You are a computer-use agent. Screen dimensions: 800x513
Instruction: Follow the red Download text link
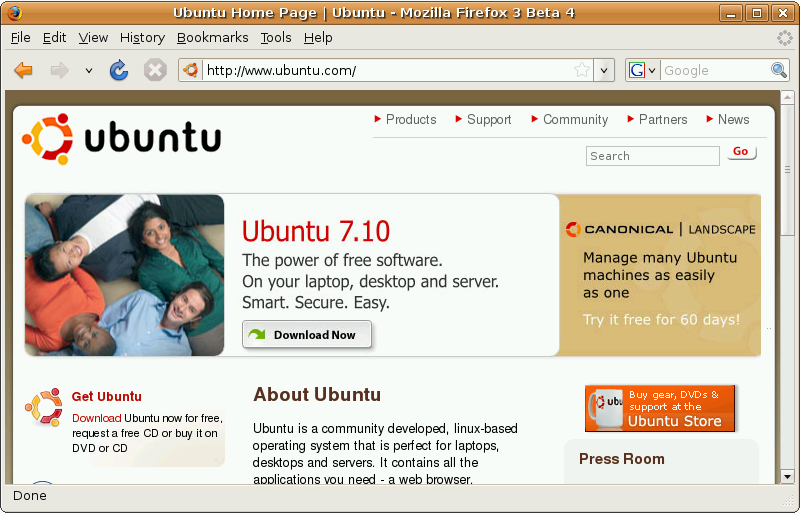coord(96,418)
